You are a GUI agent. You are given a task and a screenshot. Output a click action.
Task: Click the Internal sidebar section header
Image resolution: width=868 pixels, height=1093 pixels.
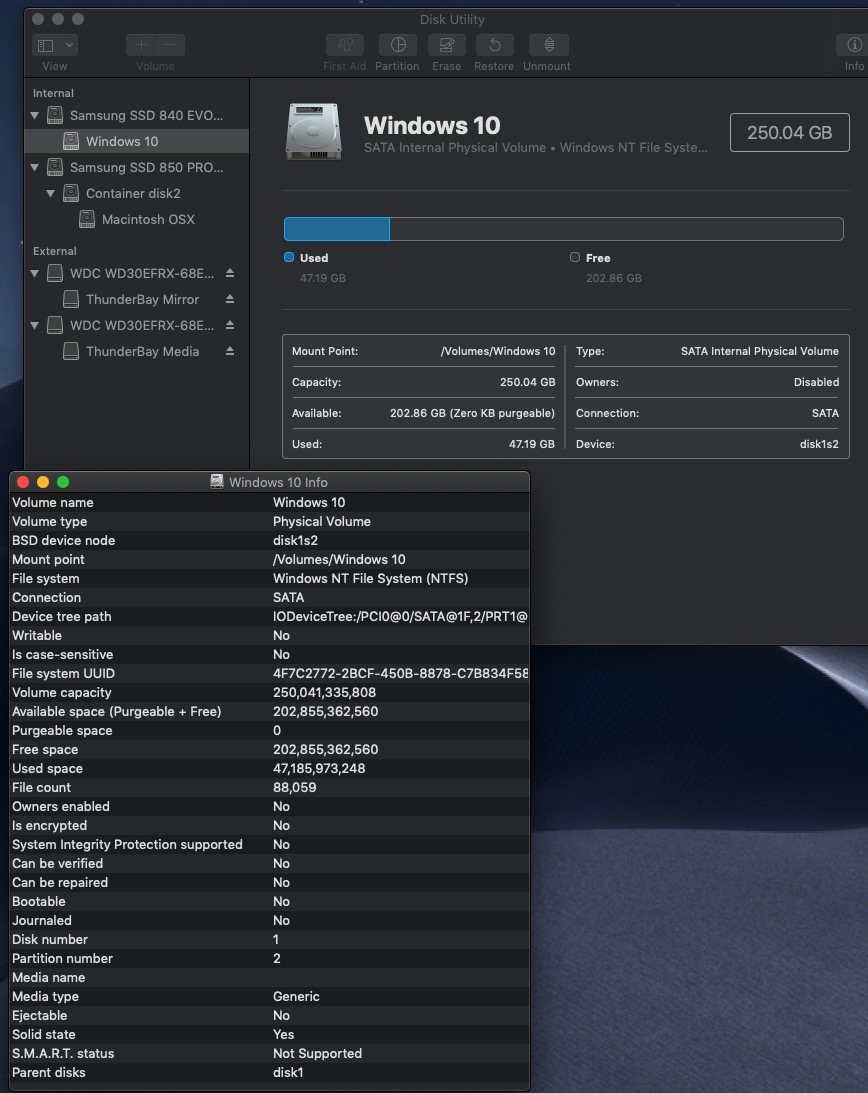coord(53,93)
